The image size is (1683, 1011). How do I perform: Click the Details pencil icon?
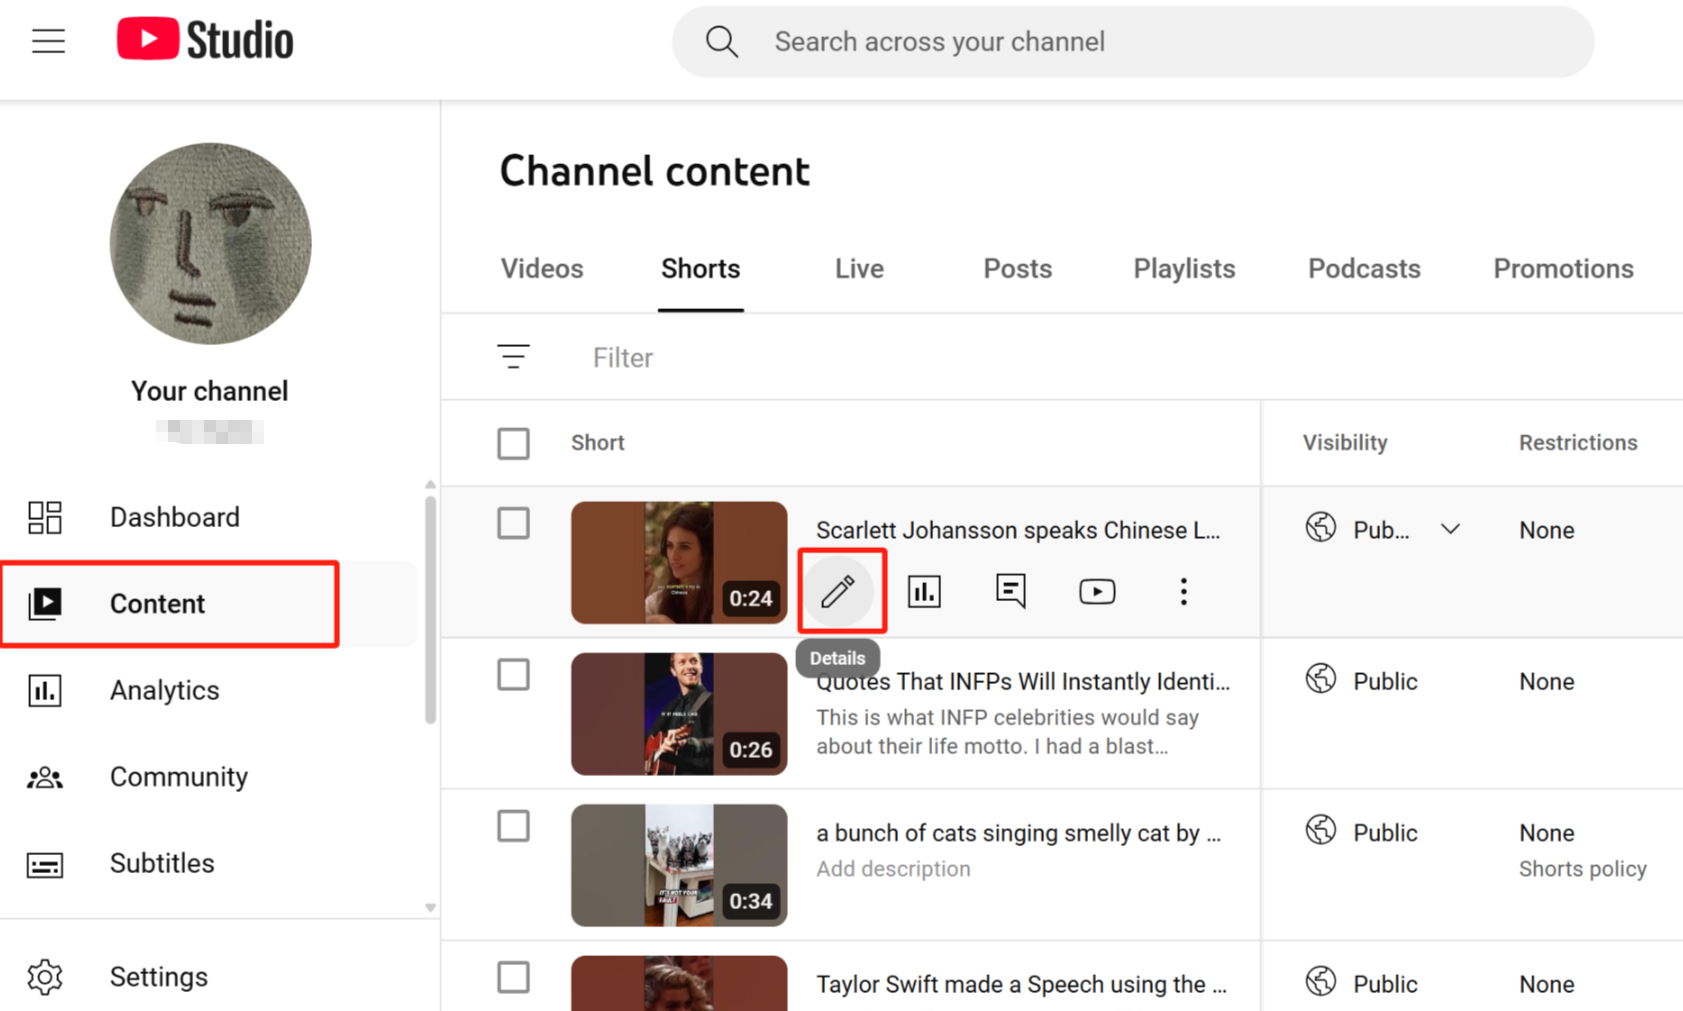[x=838, y=591]
